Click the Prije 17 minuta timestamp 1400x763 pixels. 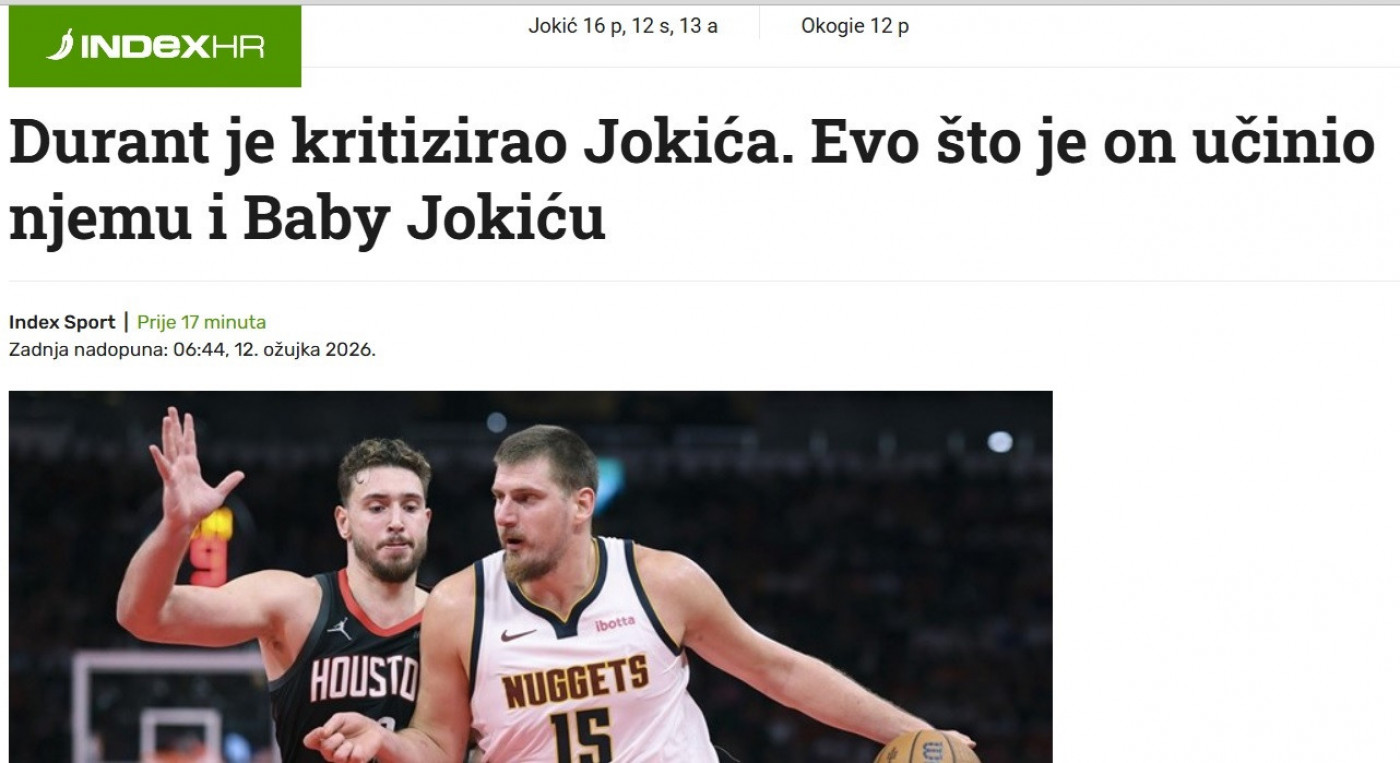pos(201,322)
